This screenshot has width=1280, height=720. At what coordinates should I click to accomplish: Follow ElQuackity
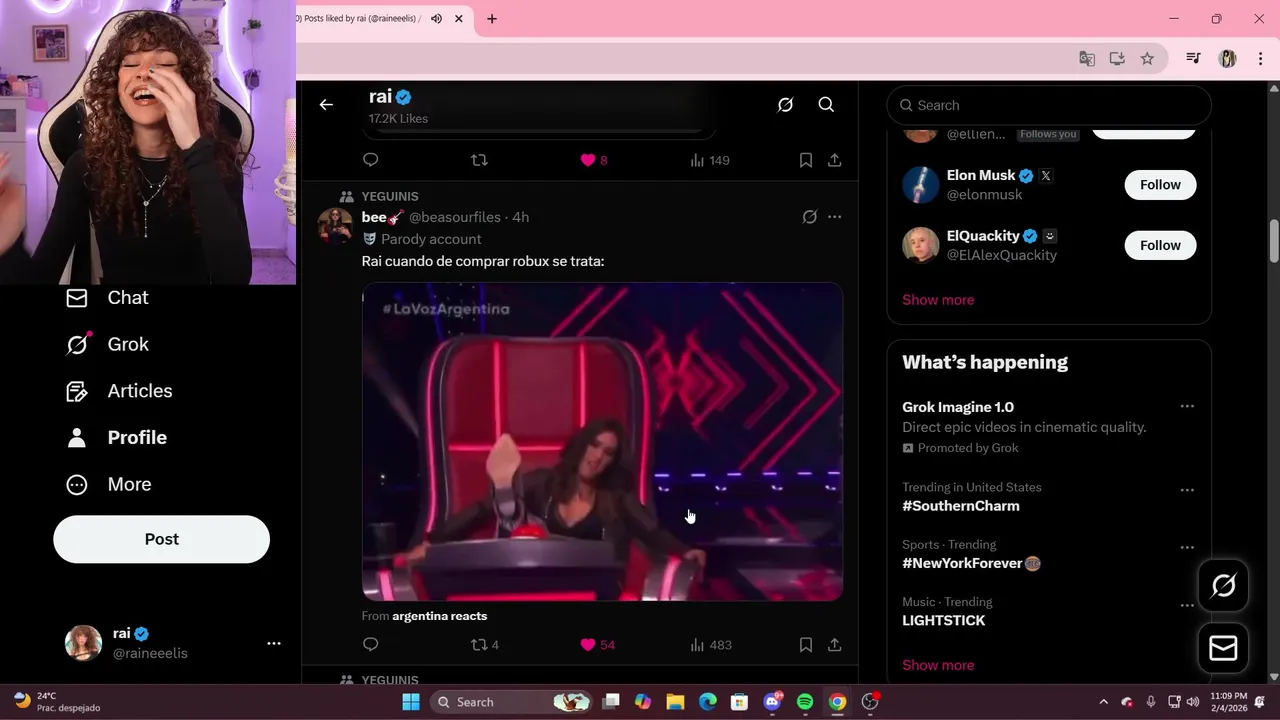[1160, 245]
